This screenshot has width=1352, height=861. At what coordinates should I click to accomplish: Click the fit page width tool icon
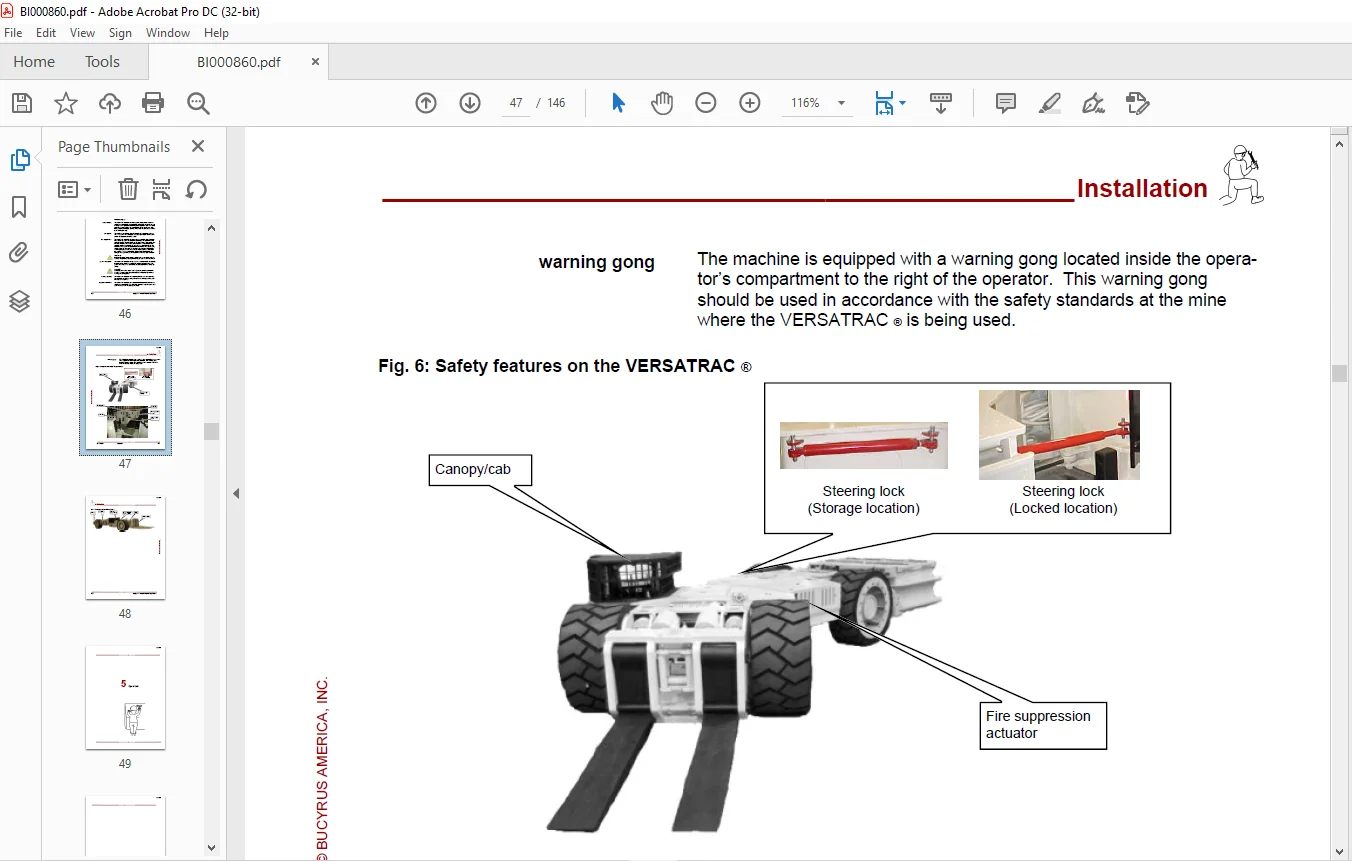point(884,103)
